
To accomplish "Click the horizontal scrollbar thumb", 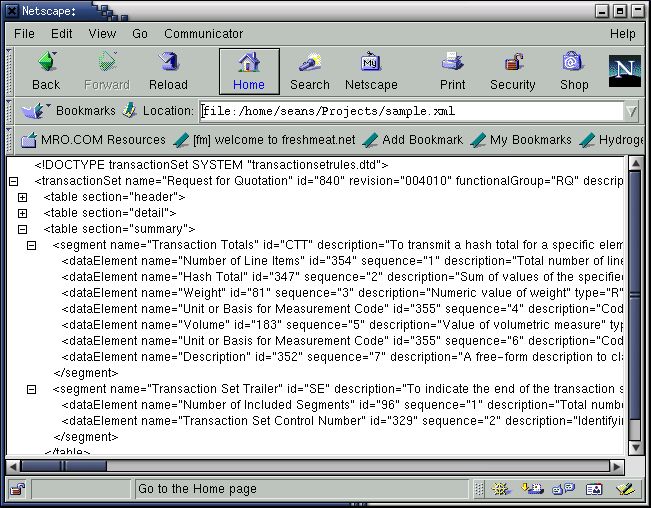I will pyautogui.click(x=63, y=466).
